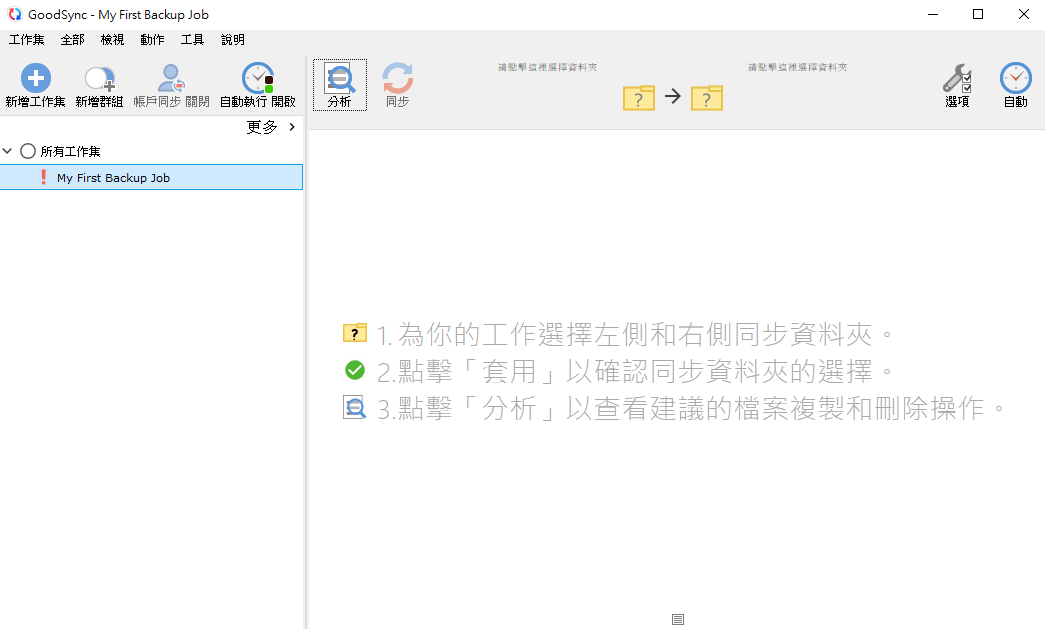Viewport: 1045px width, 629px height.
Task: Select the 所有工作集 circle radio
Action: pos(28,152)
